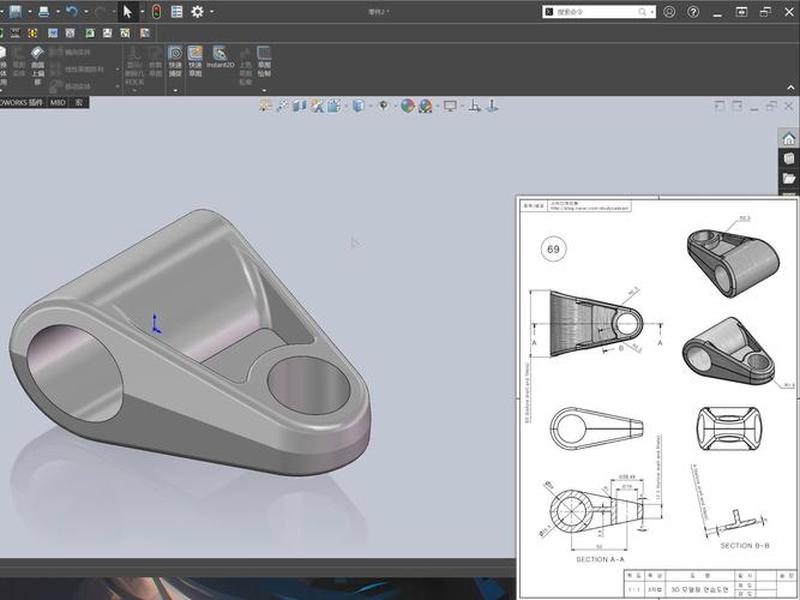The height and width of the screenshot is (600, 800).
Task: Click the user account login icon
Action: click(x=669, y=11)
